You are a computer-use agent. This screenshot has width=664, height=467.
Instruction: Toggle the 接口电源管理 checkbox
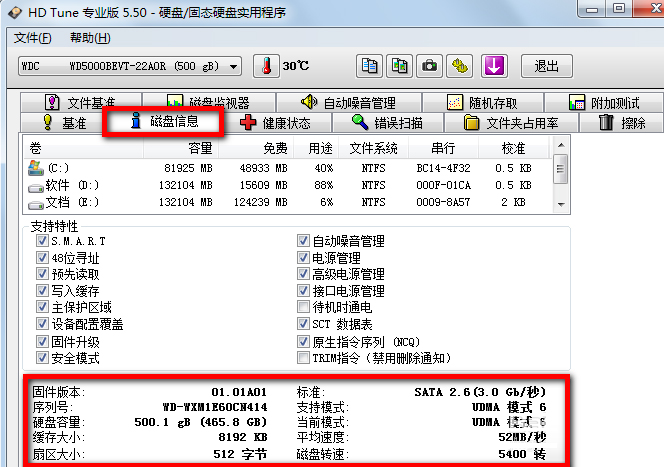pyautogui.click(x=303, y=290)
